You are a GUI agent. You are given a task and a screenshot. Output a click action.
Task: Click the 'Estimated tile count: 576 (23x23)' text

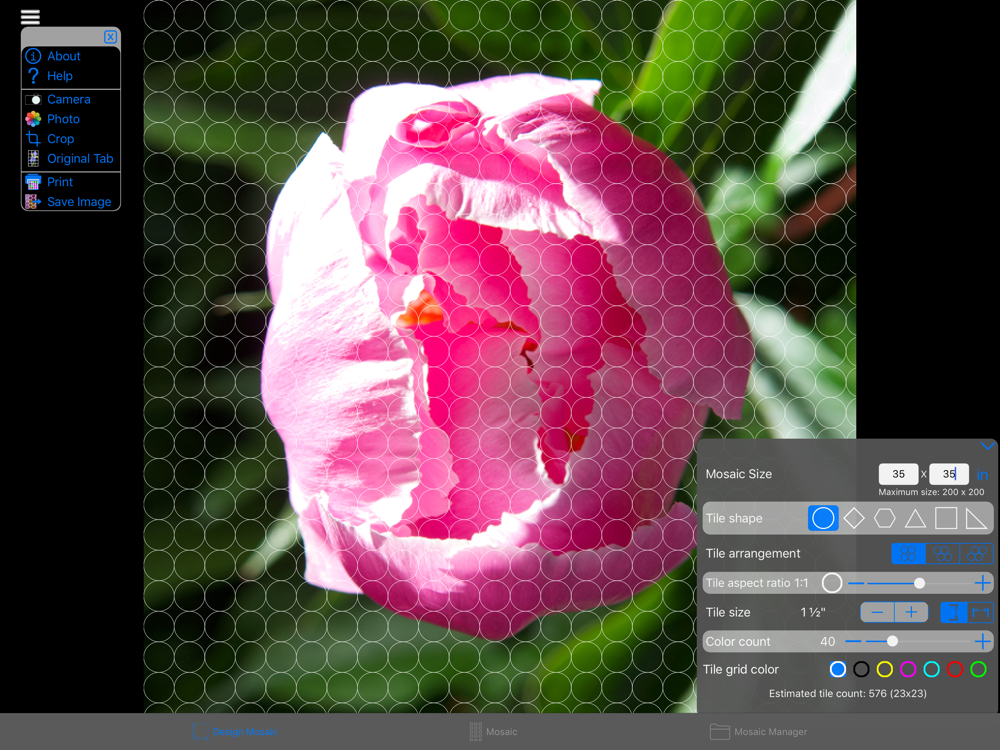pyautogui.click(x=848, y=693)
